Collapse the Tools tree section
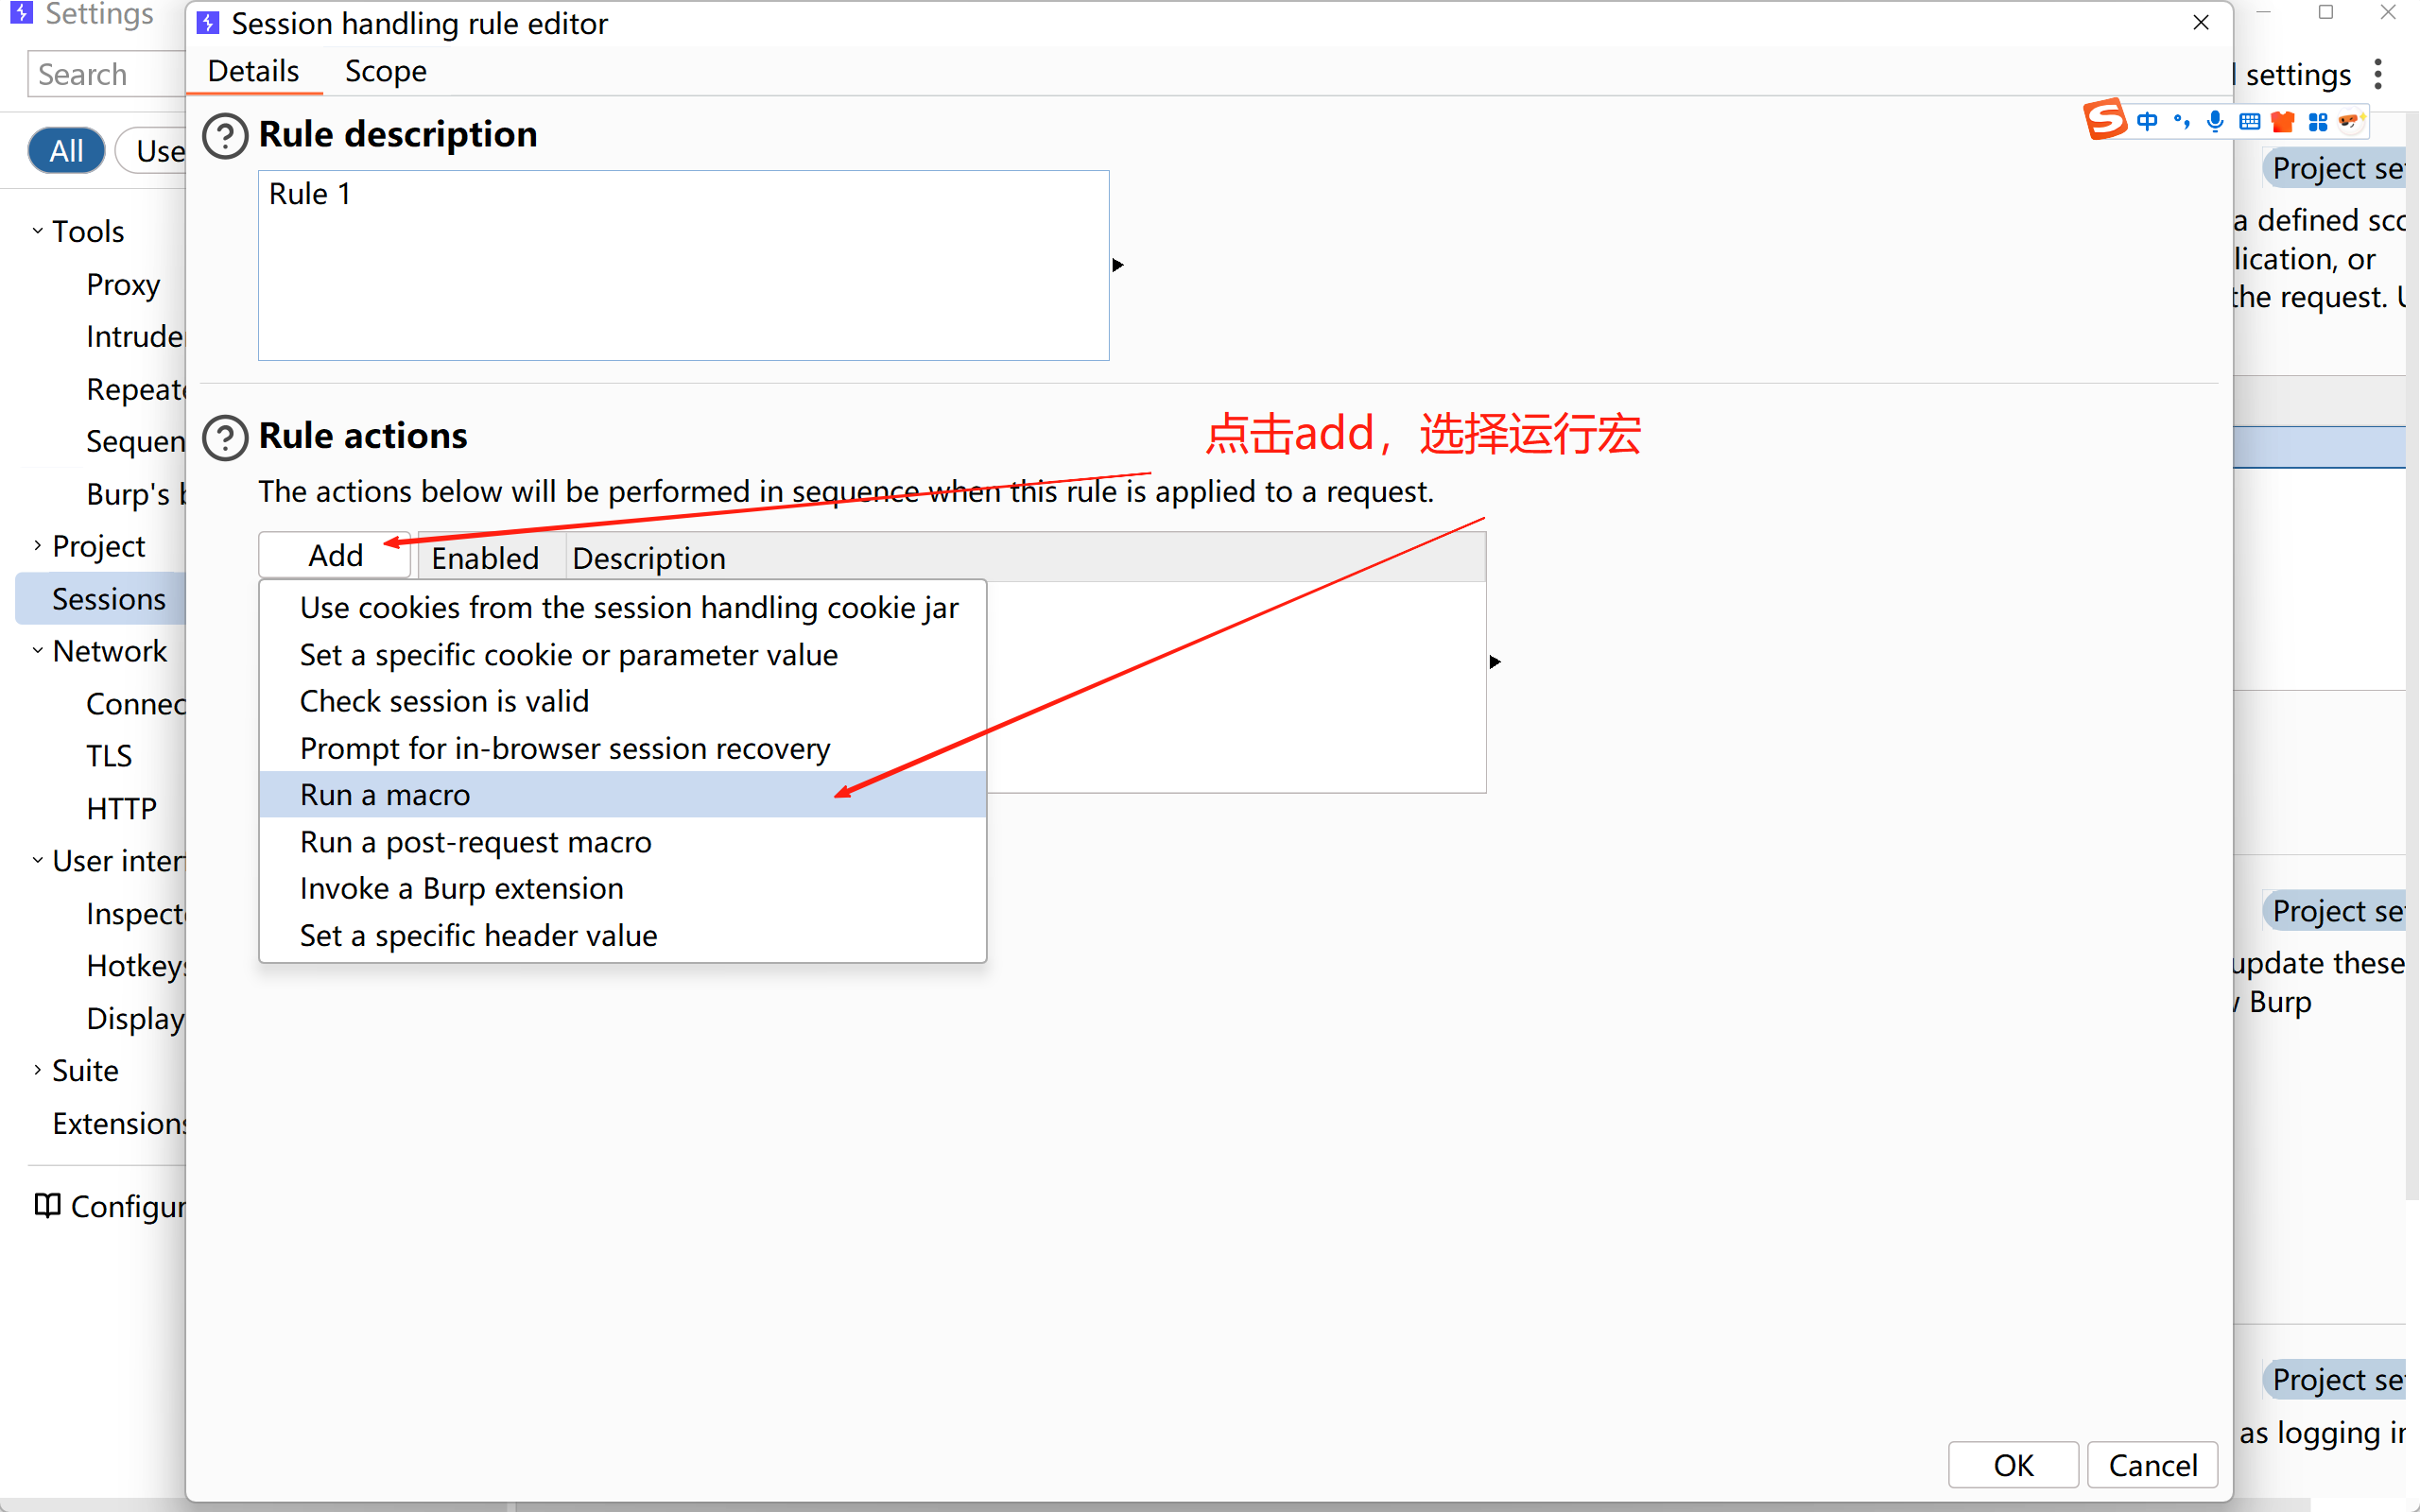This screenshot has height=1512, width=2420. [37, 231]
